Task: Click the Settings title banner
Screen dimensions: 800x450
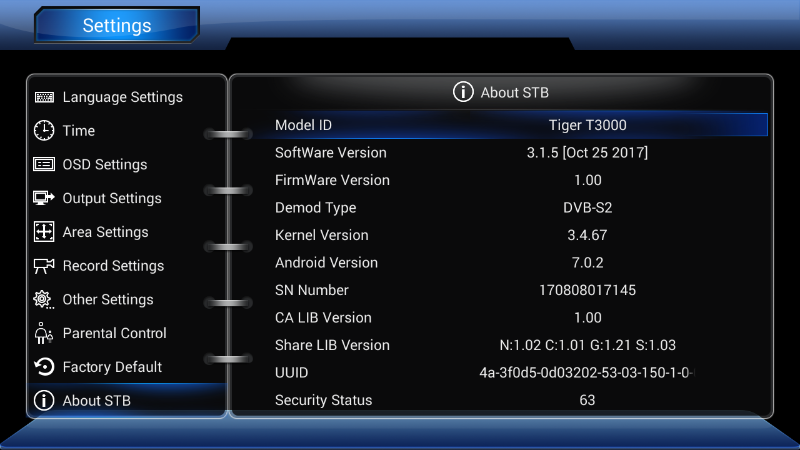Action: point(117,26)
